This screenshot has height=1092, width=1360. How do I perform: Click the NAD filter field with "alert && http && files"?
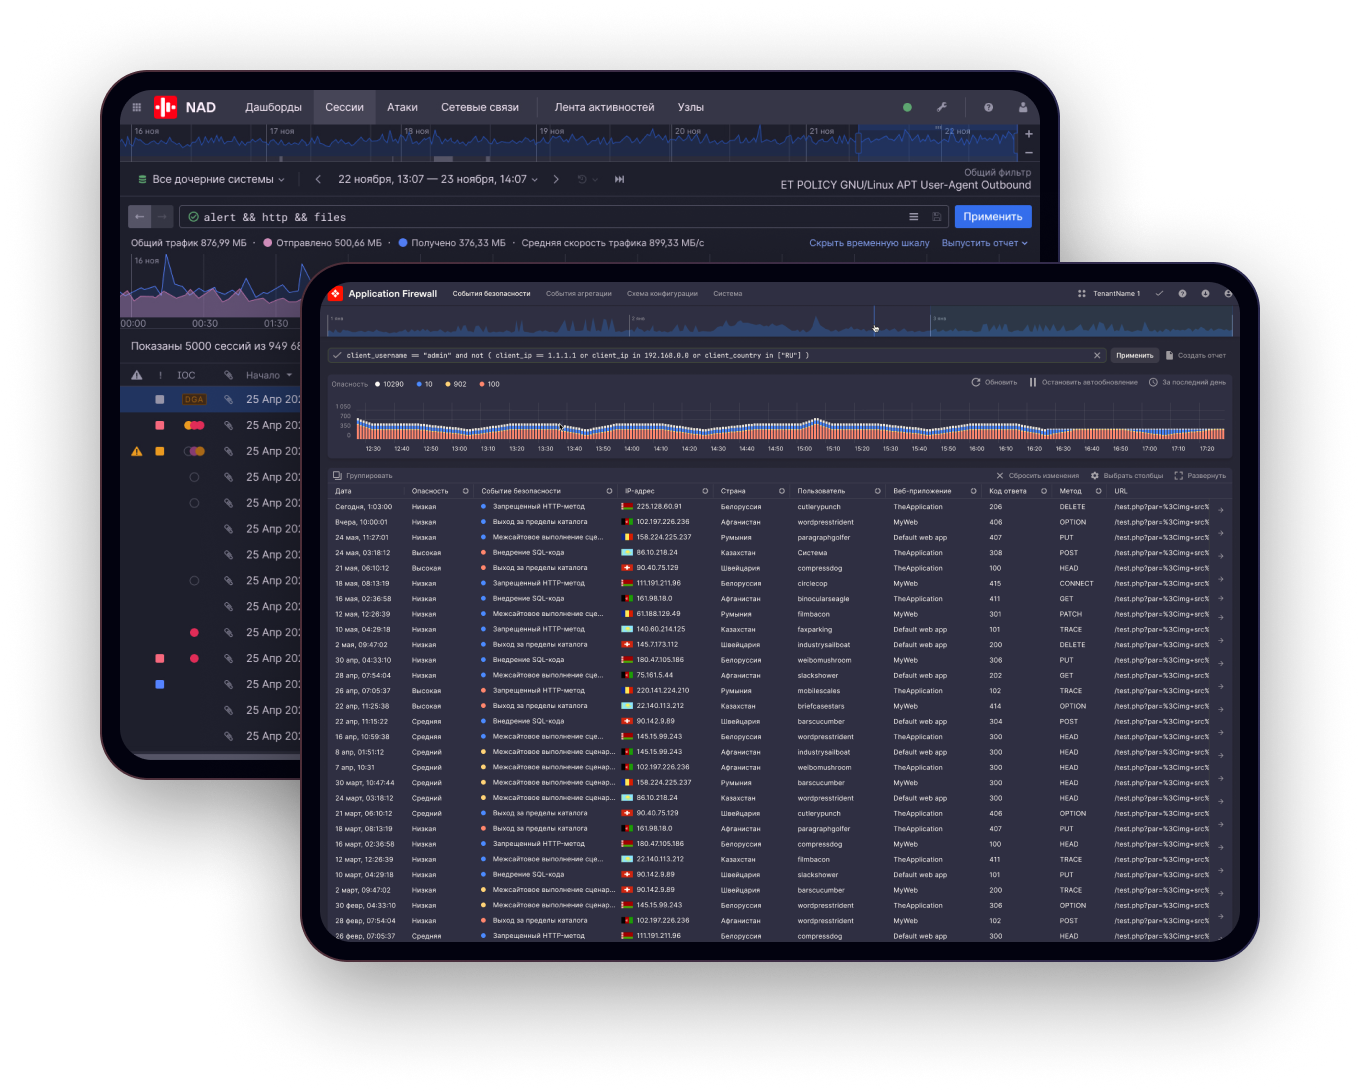click(540, 217)
